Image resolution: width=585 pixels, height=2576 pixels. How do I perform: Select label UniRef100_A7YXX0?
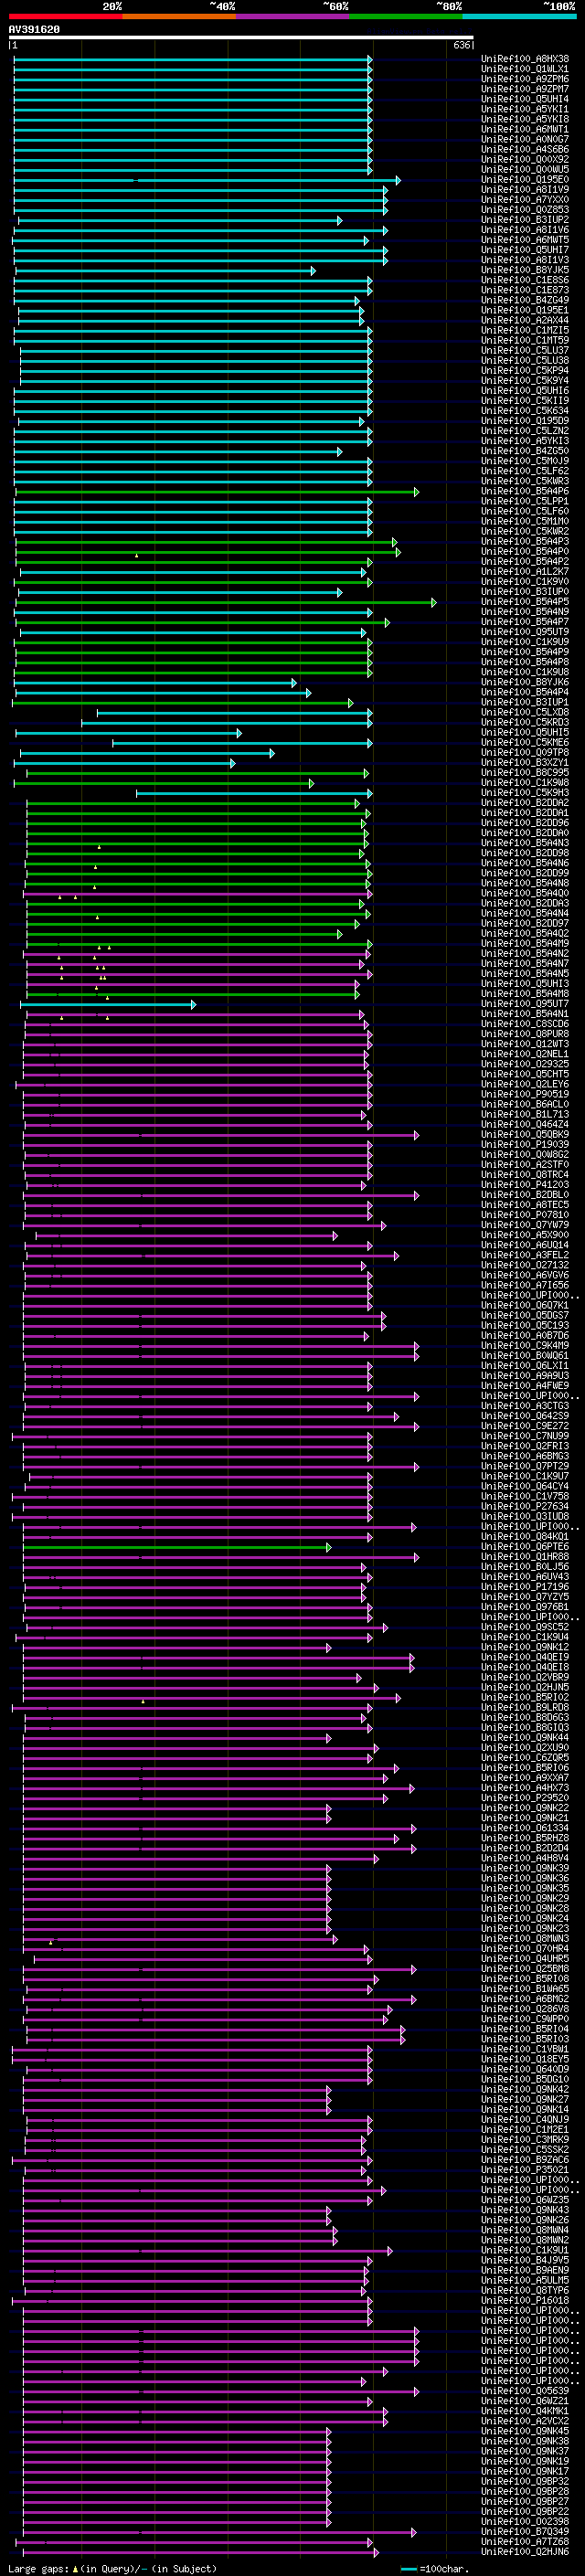[525, 199]
